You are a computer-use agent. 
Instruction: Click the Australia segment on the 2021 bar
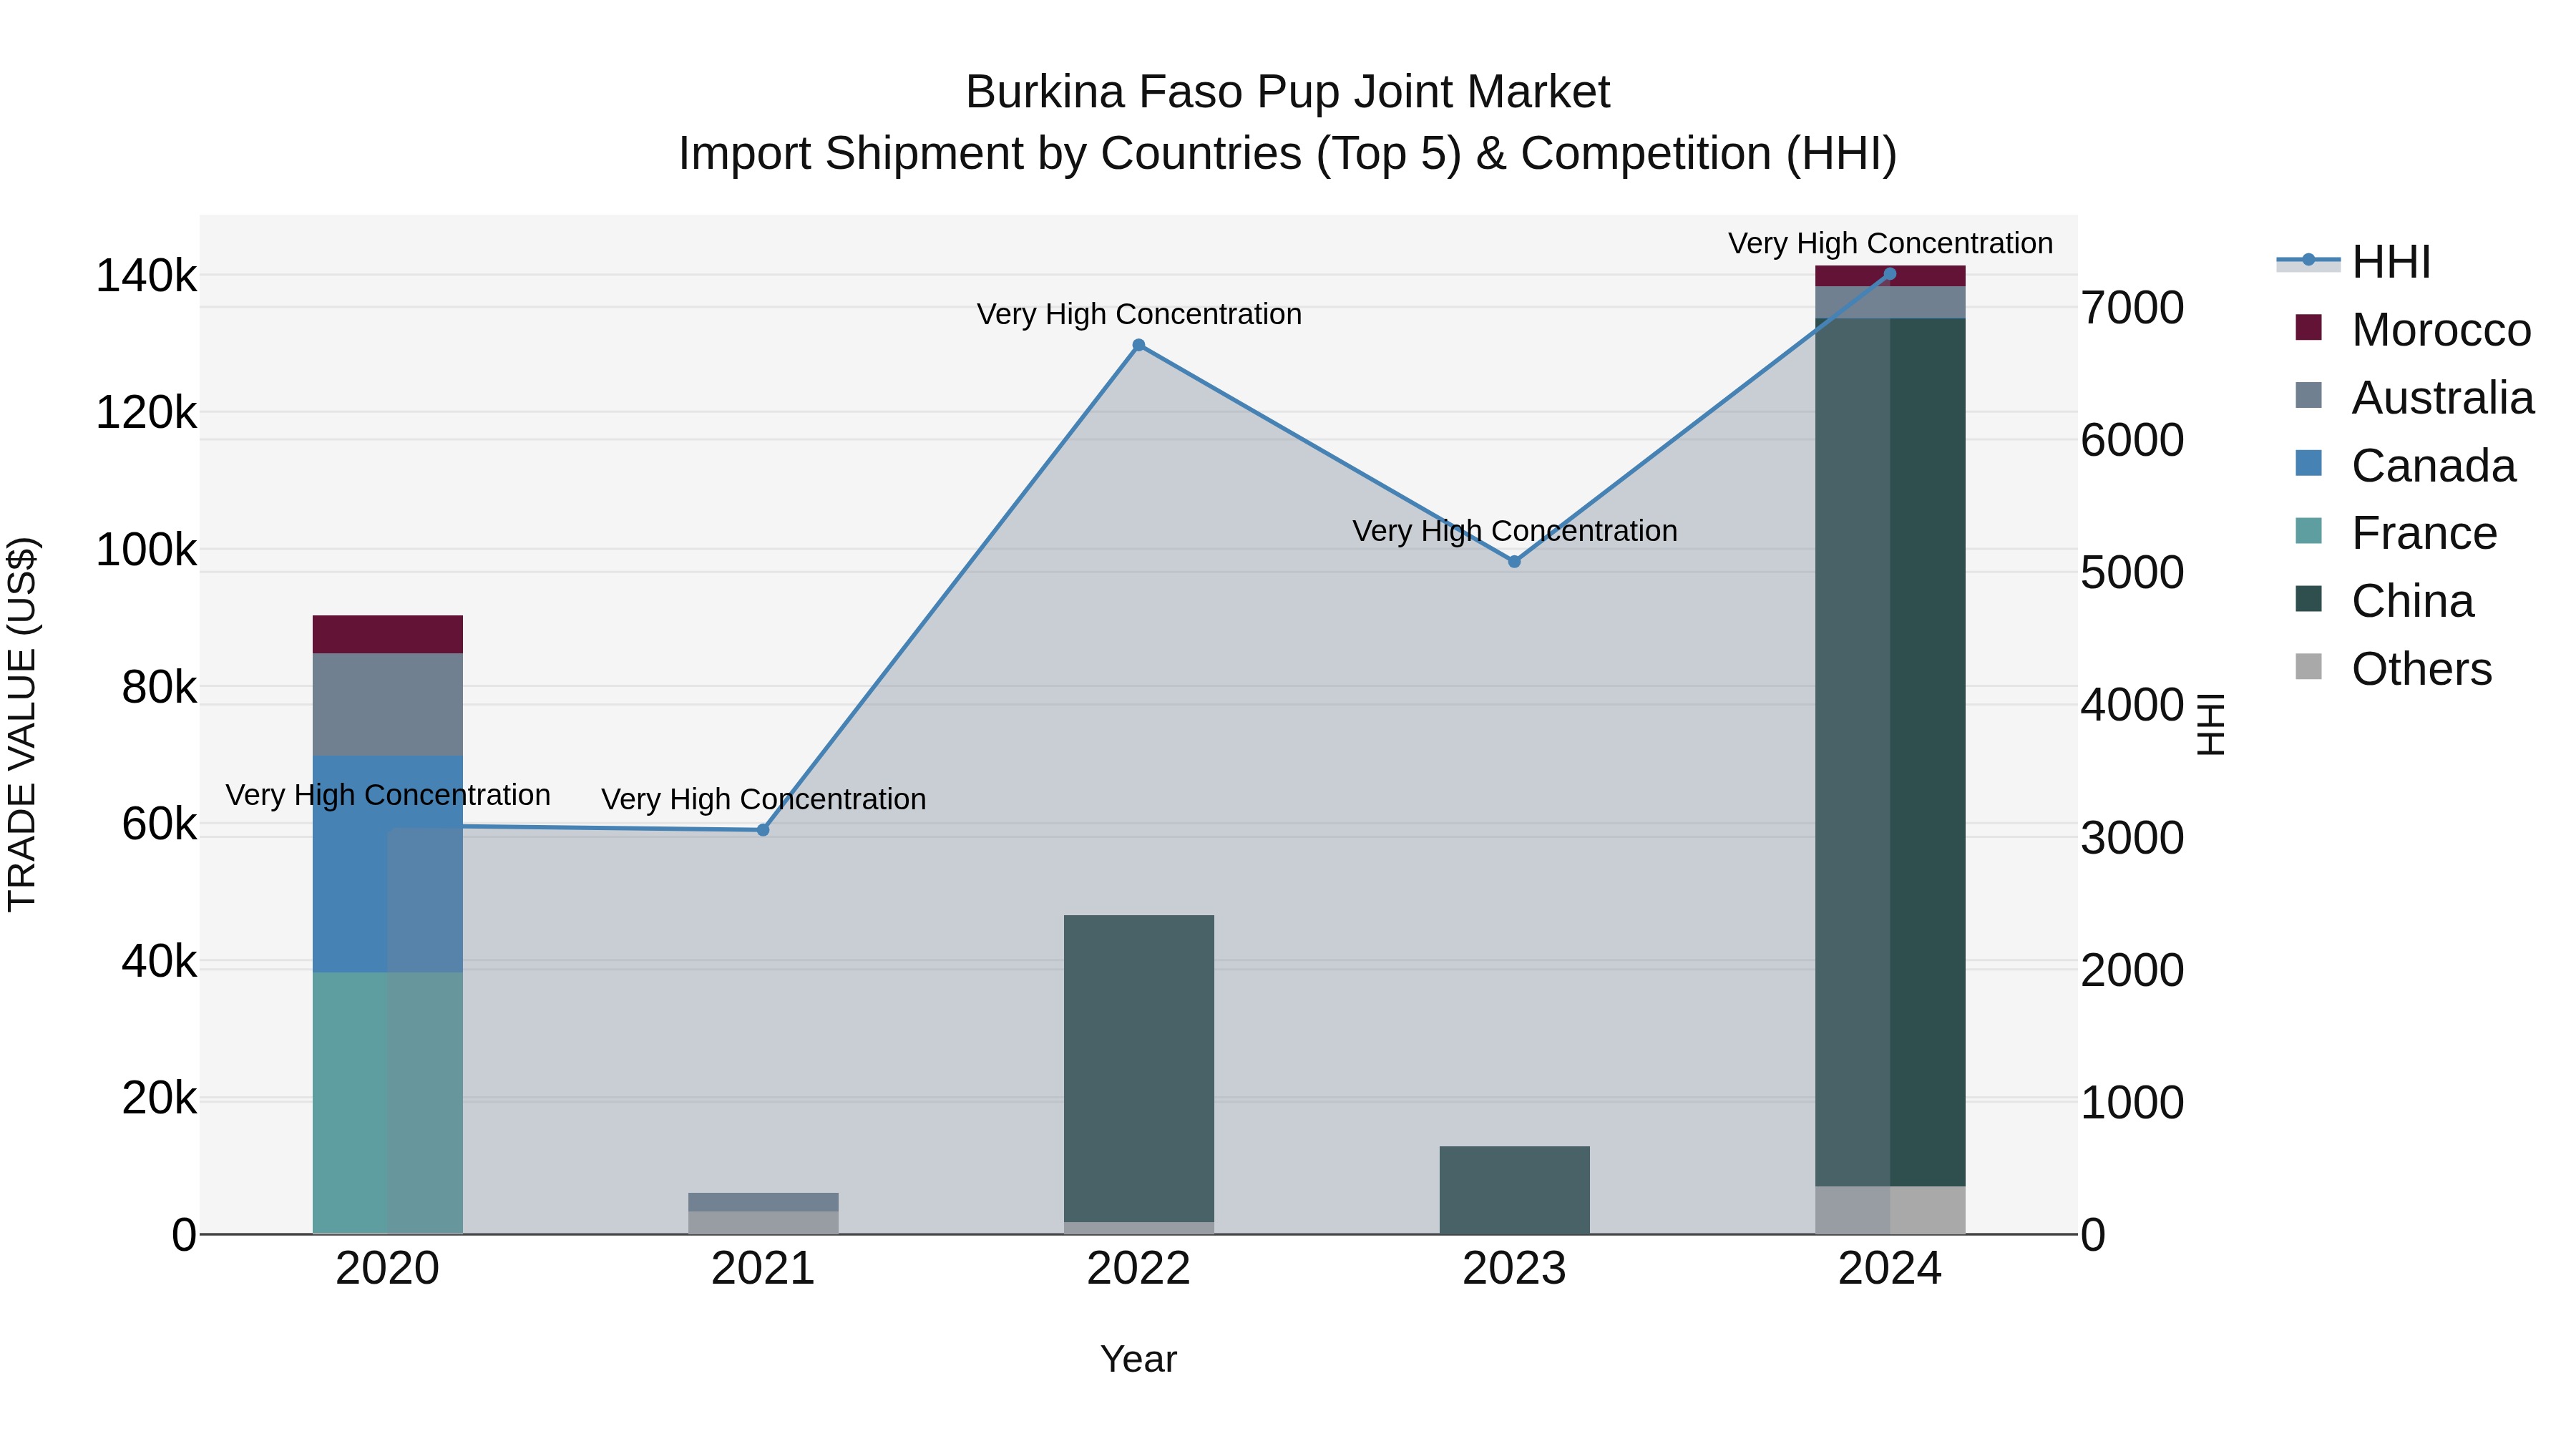click(x=763, y=1202)
